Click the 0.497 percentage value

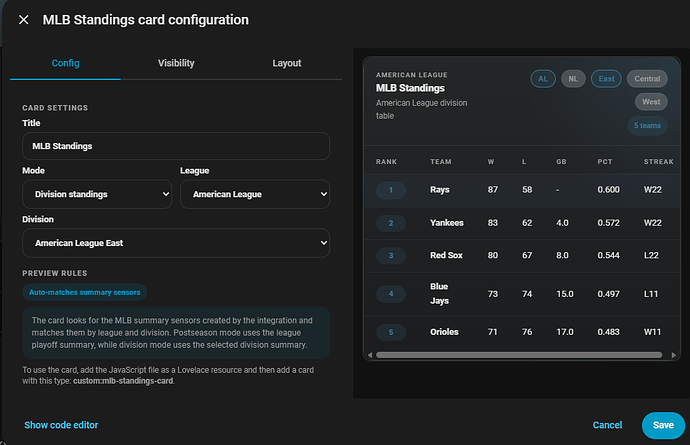(608, 294)
